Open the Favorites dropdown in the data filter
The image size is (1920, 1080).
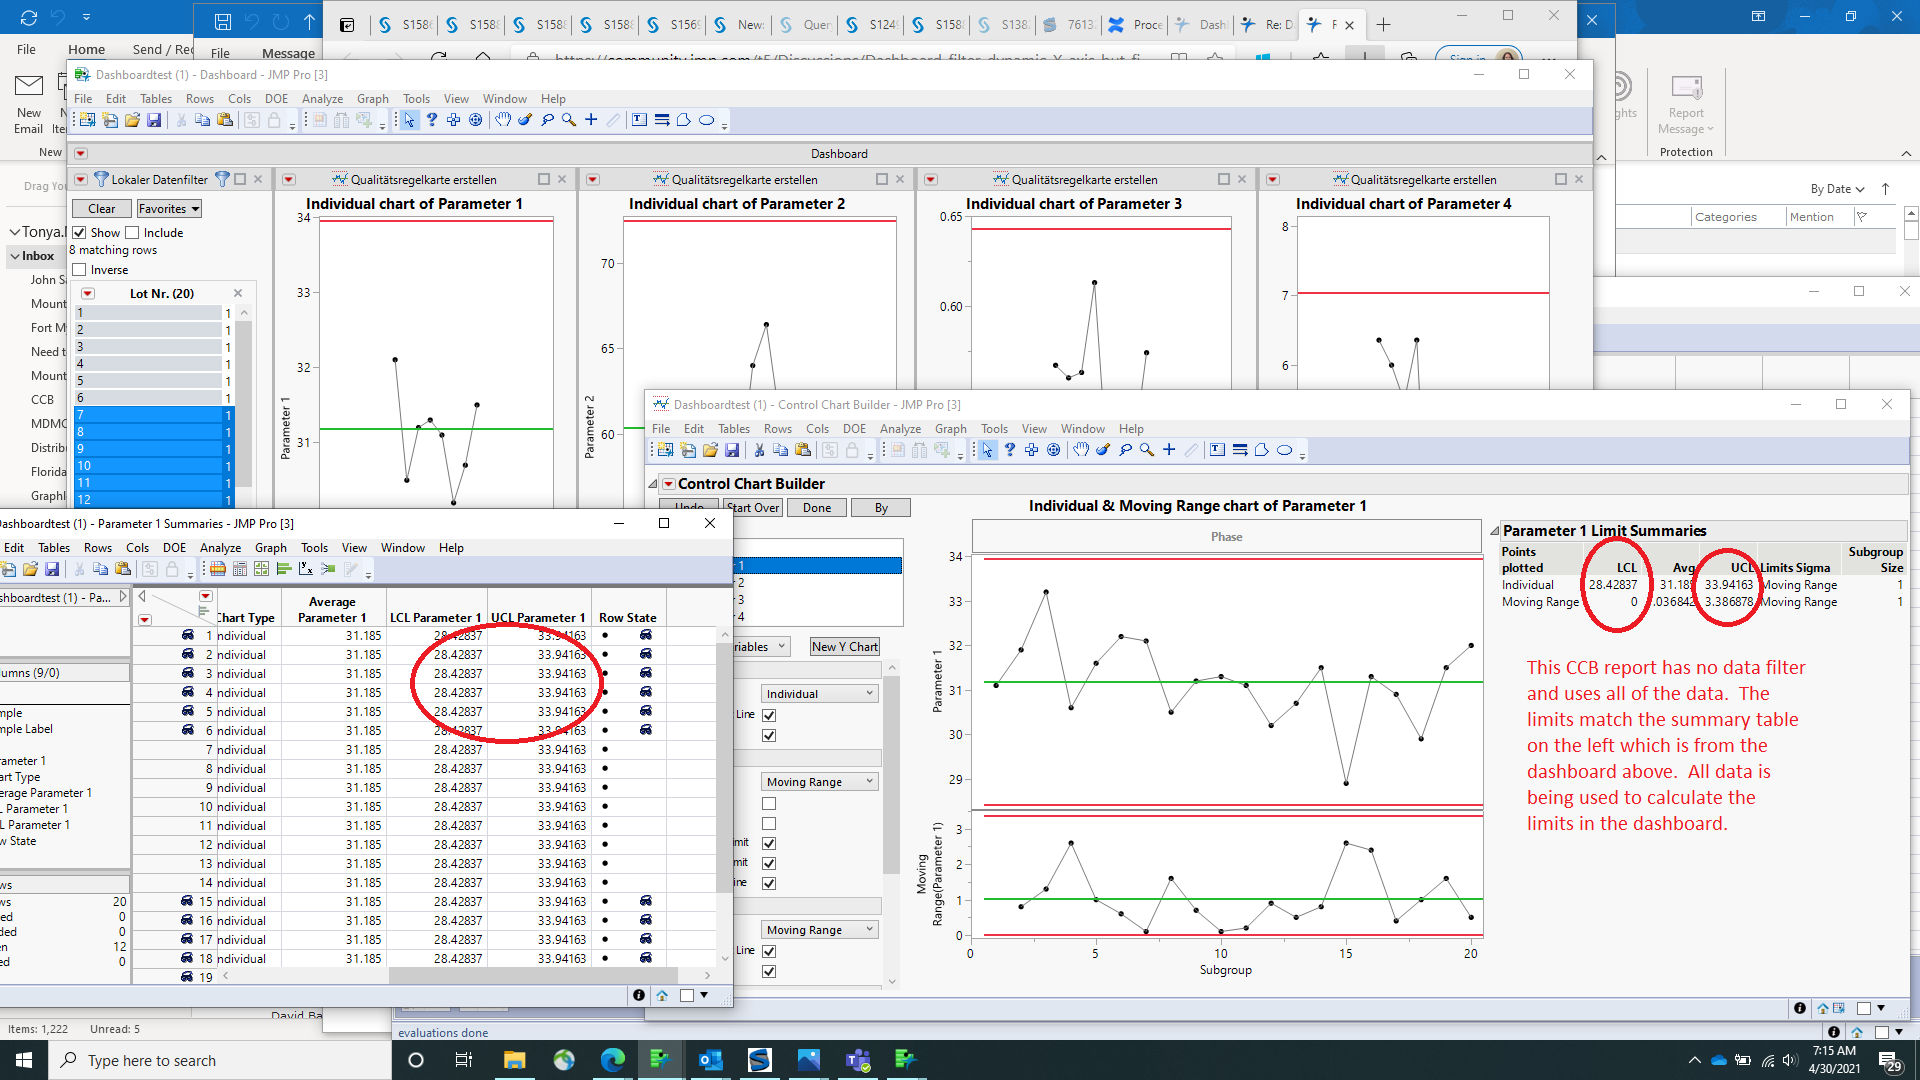click(168, 208)
